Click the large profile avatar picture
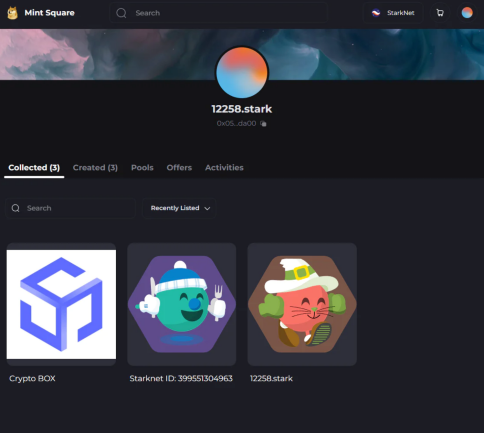Screen dimensions: 484x433 click(242, 72)
